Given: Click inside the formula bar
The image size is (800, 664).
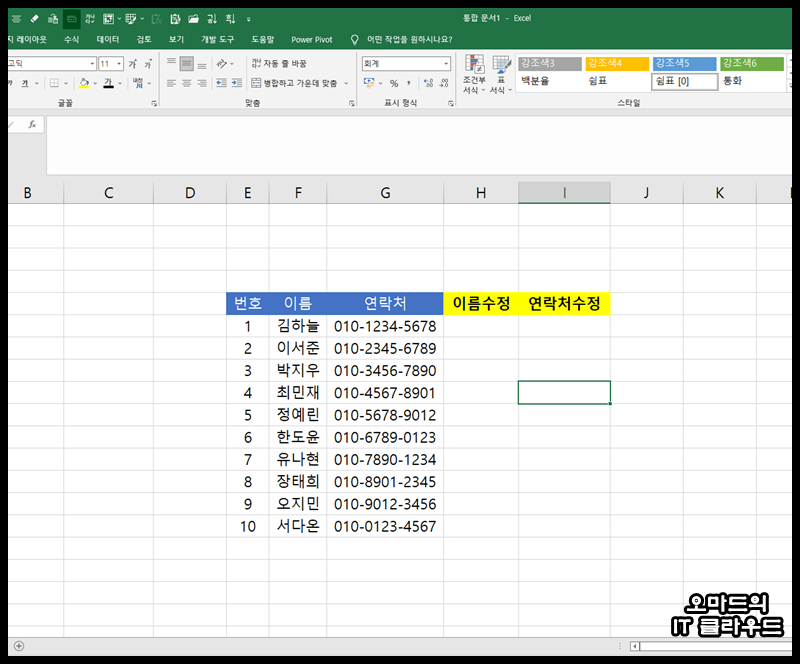Looking at the screenshot, I should [418, 145].
